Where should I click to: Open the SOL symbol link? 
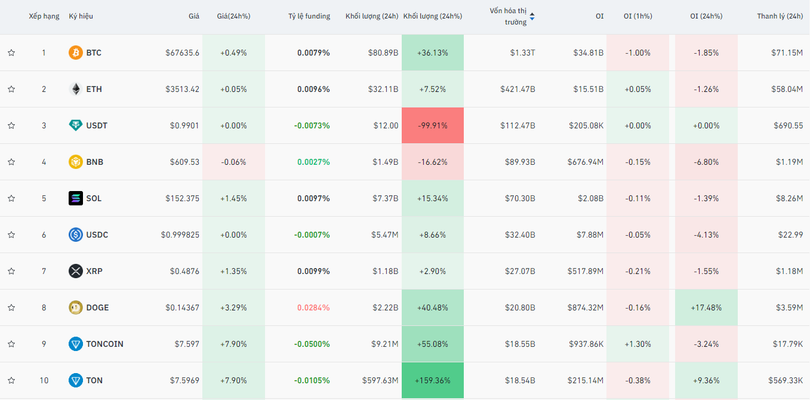(x=94, y=199)
